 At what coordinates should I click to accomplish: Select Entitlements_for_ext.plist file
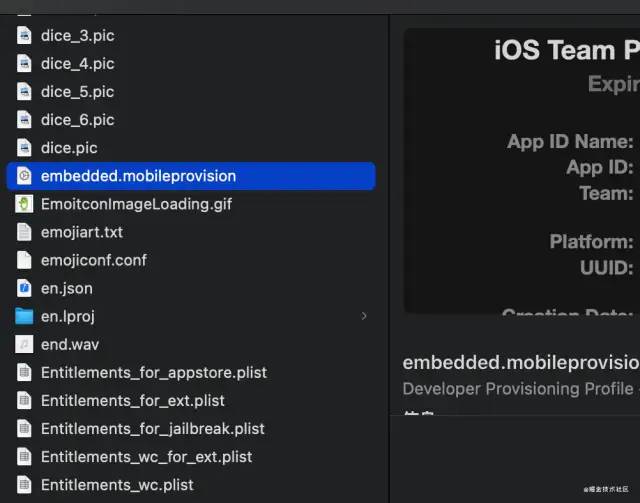coord(191,401)
